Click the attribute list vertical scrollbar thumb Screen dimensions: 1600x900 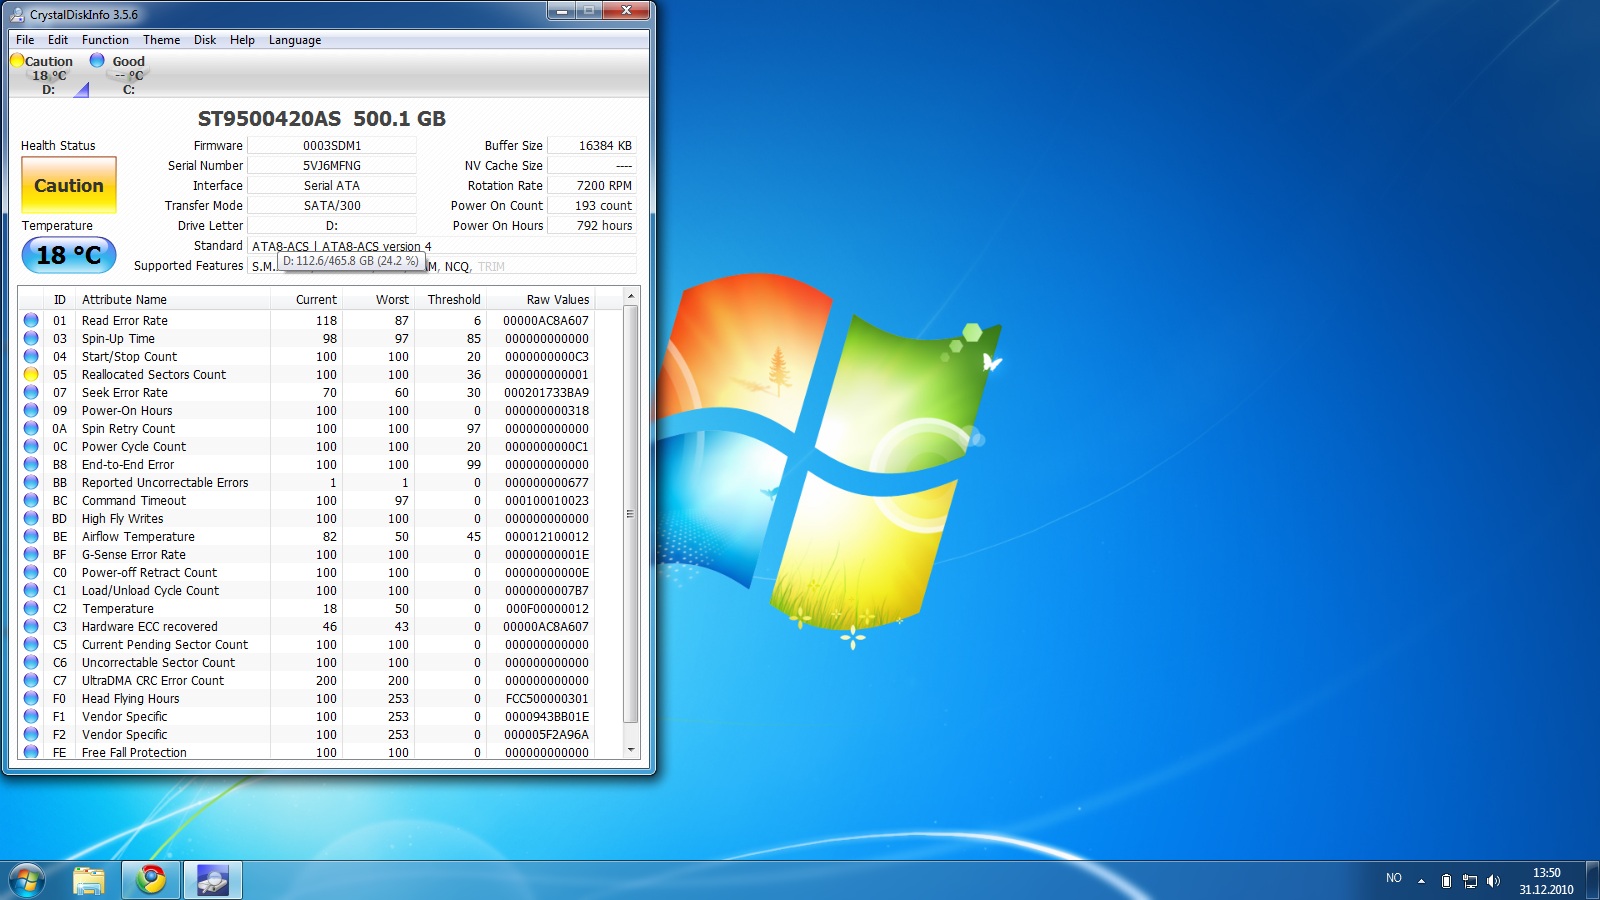coord(631,514)
